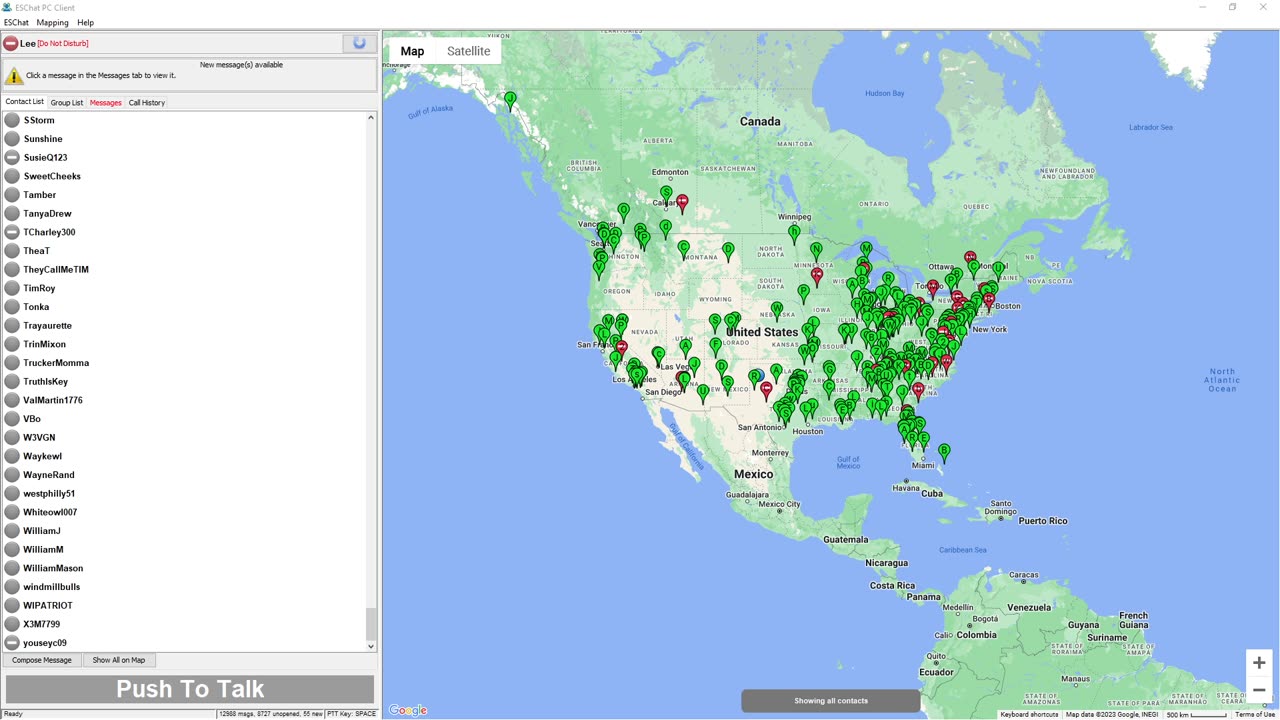This screenshot has height=720, width=1280.
Task: Open the Keyboard shortcuts link on map
Action: pos(1029,714)
